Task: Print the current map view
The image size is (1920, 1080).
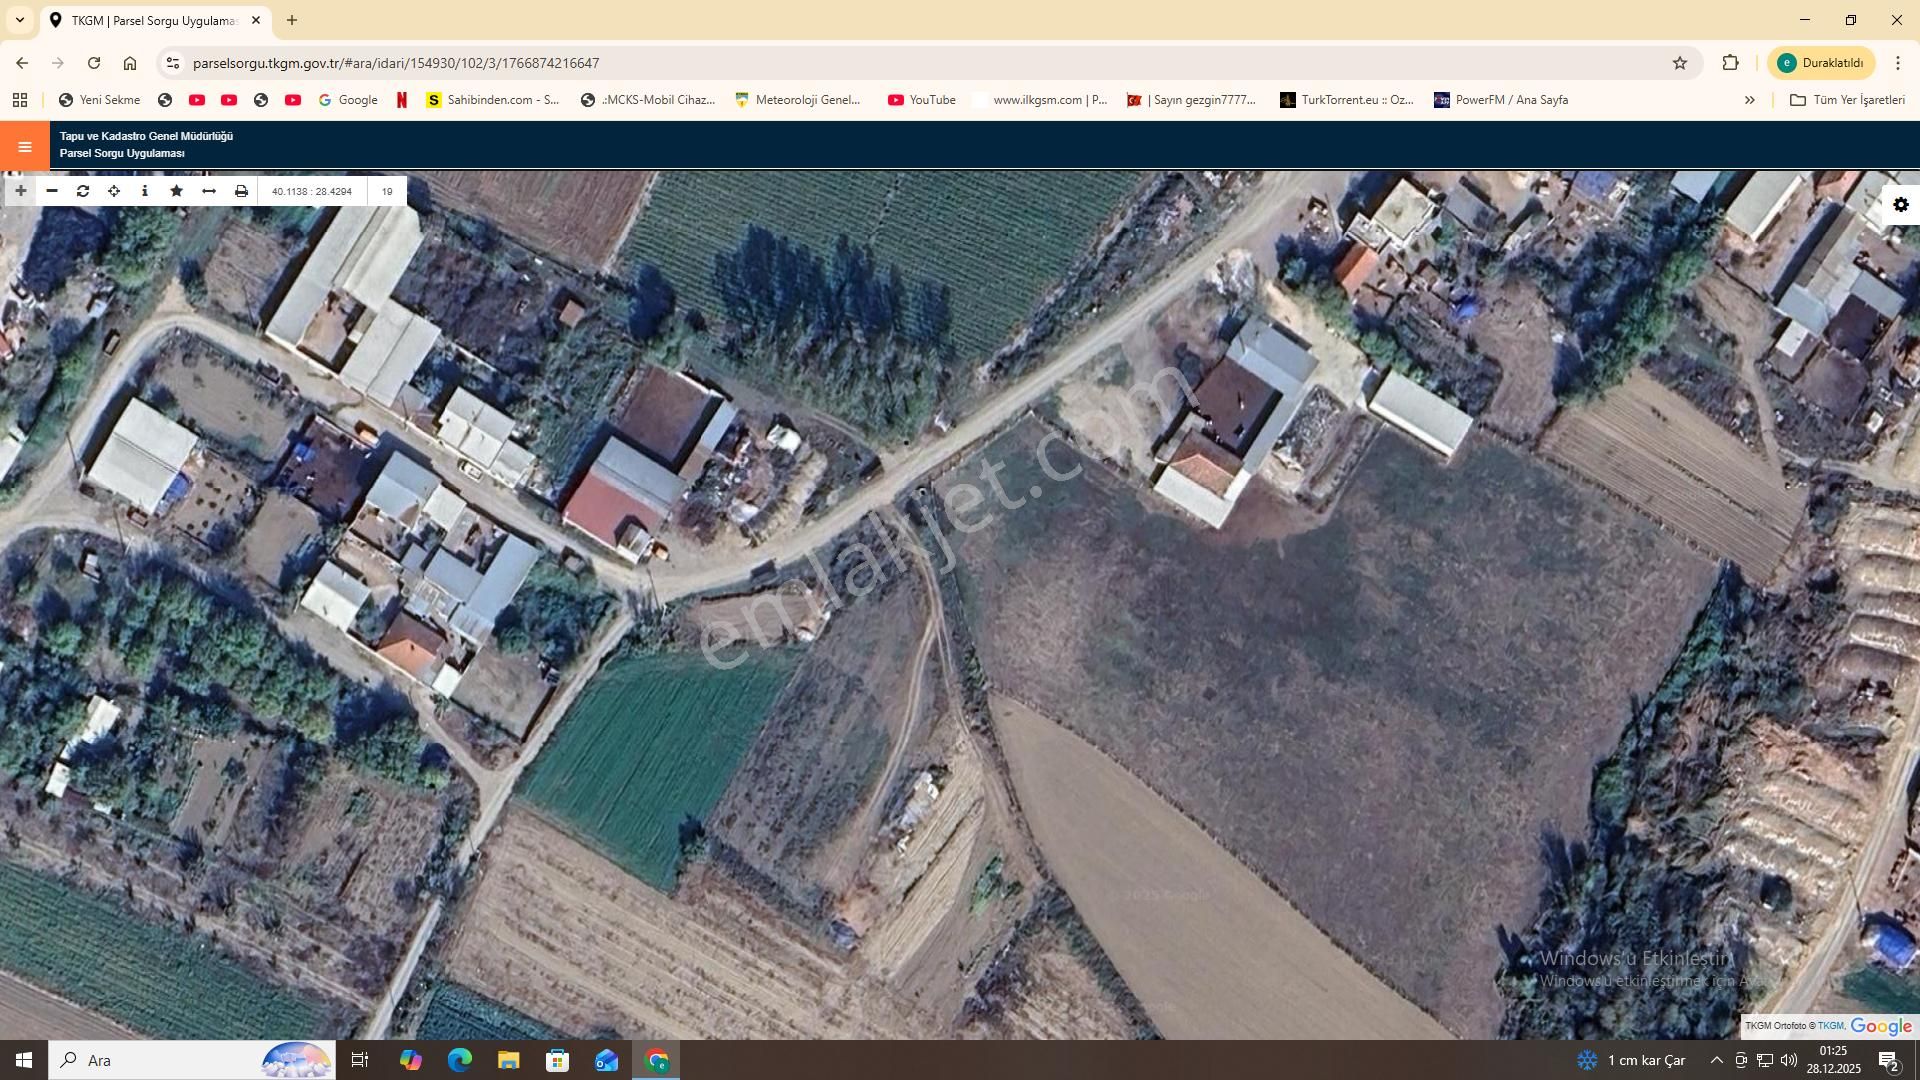Action: click(240, 190)
